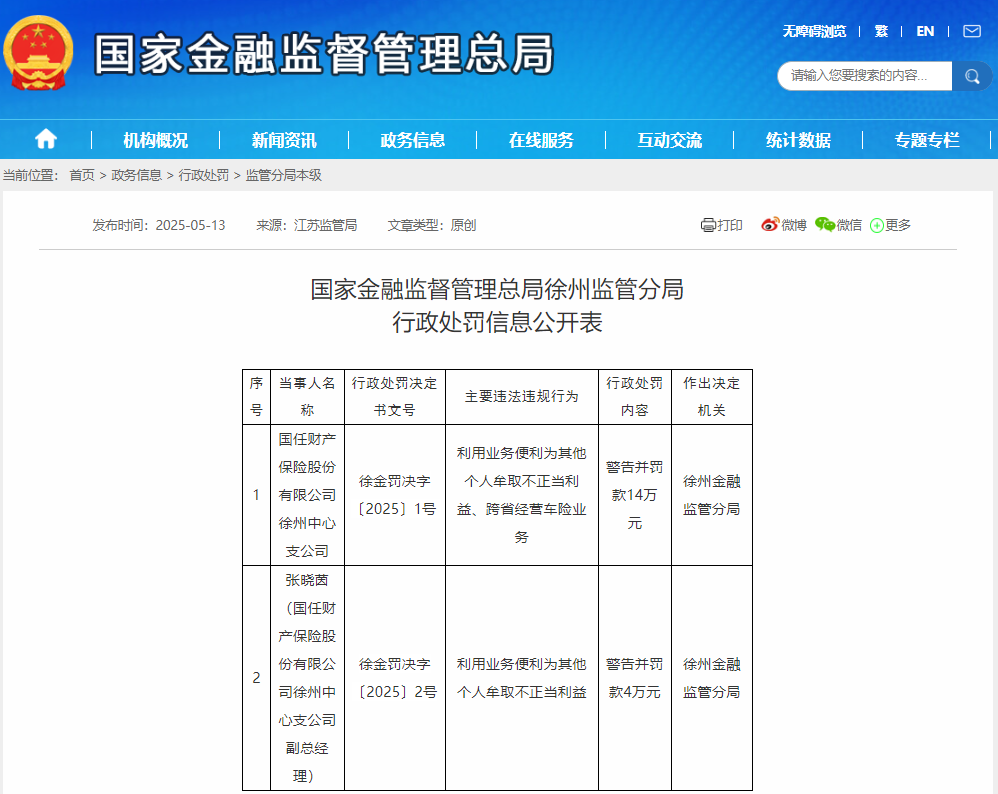The image size is (998, 794).
Task: Click 徐州金融监管分局 in row 1
Action: (712, 495)
